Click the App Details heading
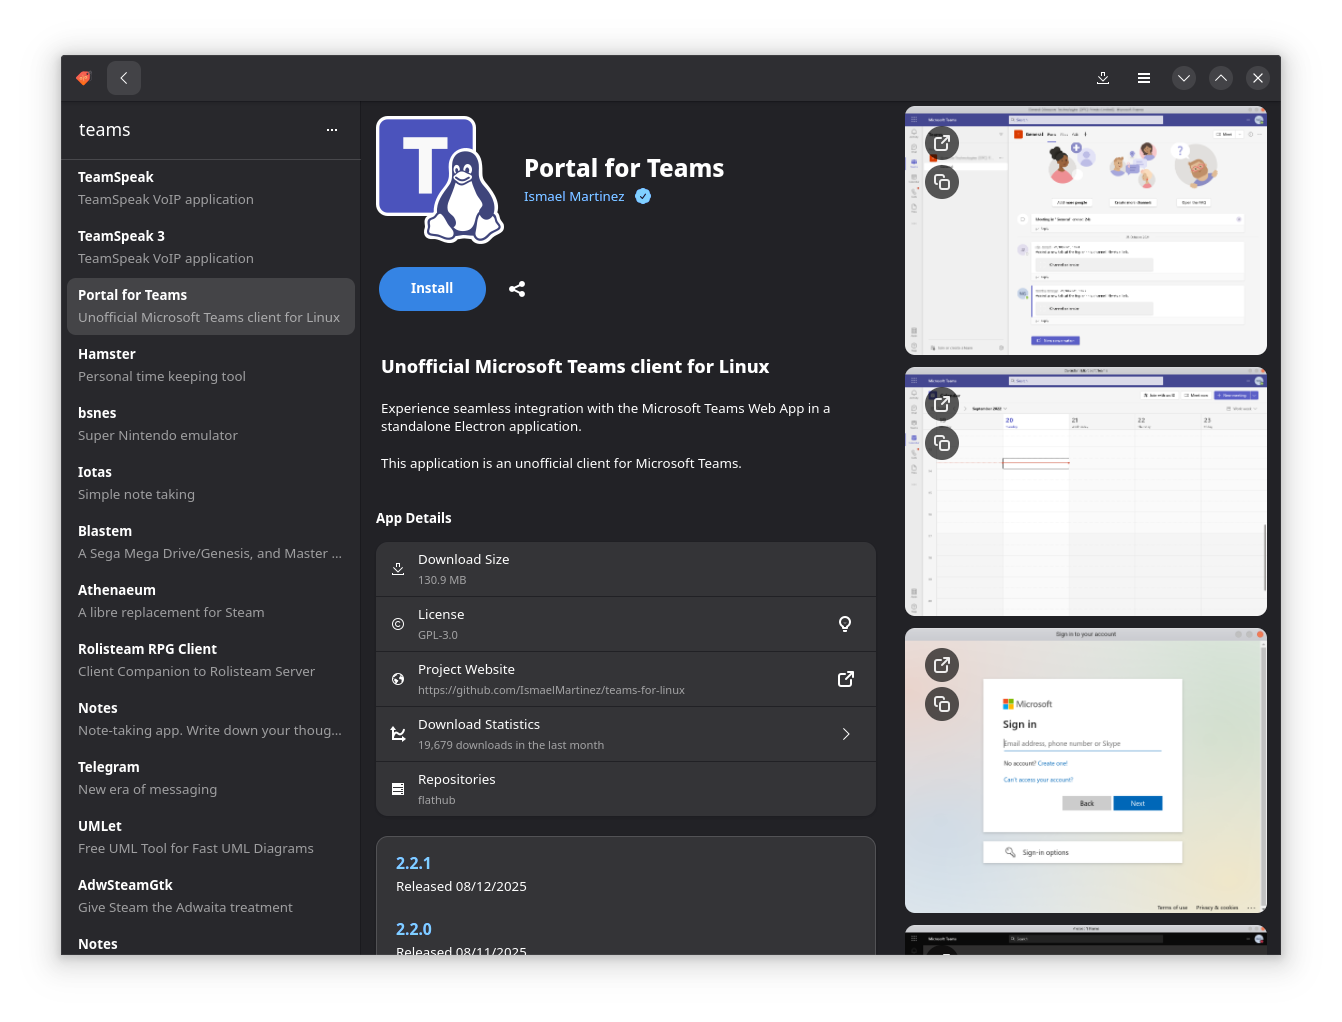Screen dimensions: 1342x1022 pyautogui.click(x=414, y=518)
